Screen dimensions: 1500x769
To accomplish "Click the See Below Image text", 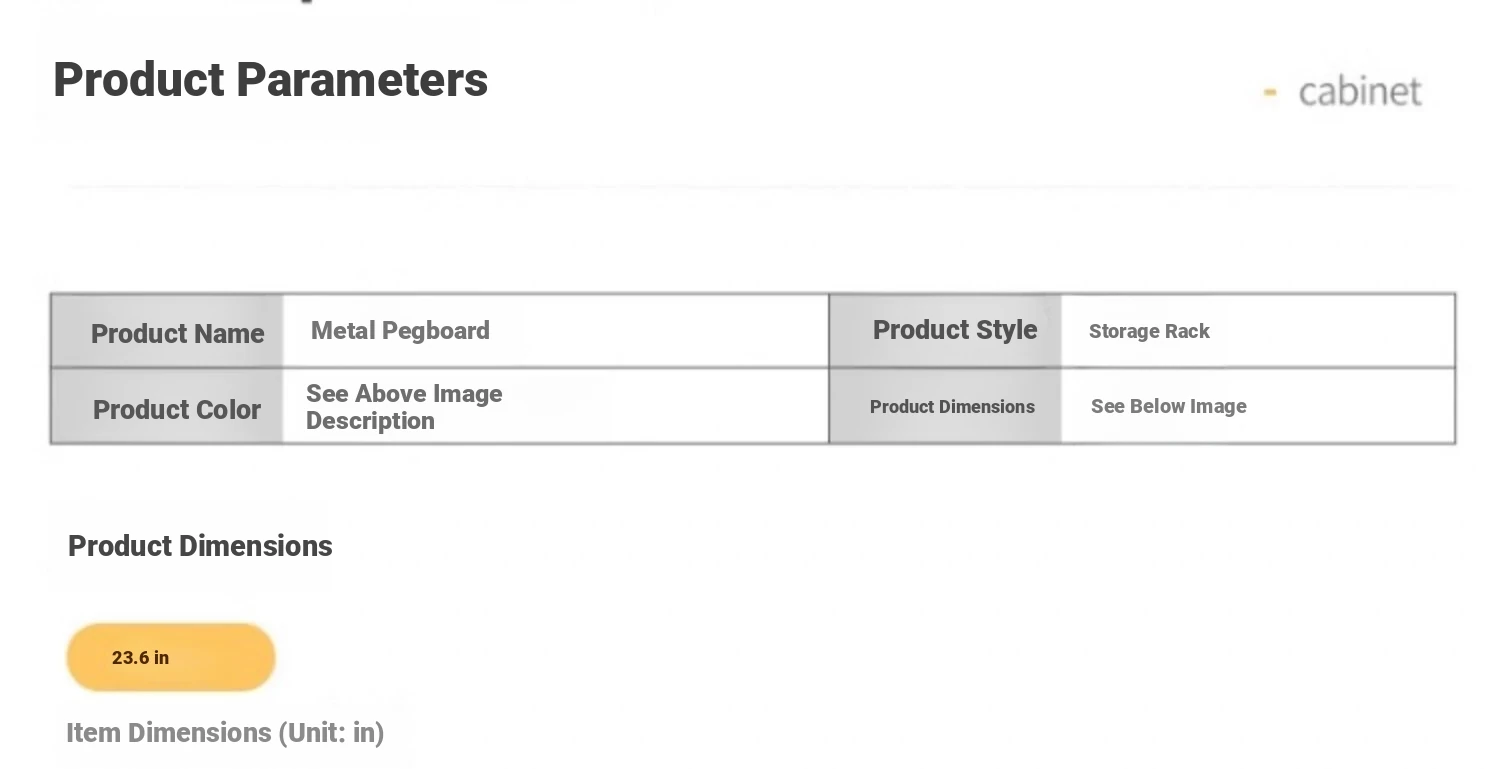I will 1168,406.
